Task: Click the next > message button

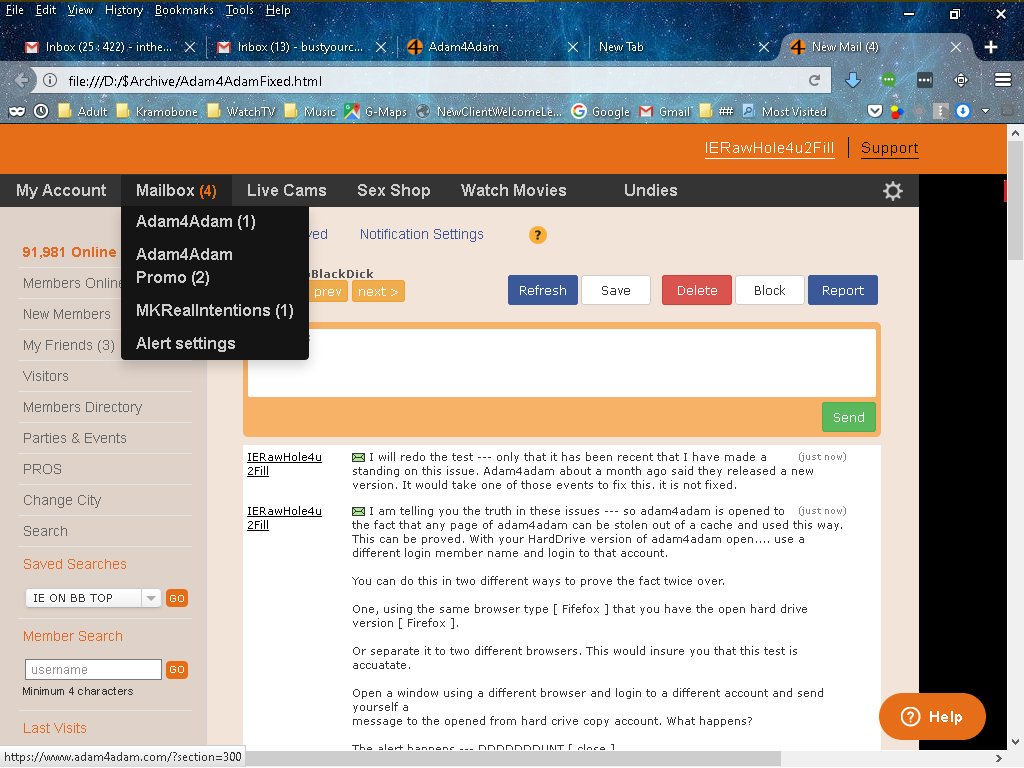Action: 378,291
